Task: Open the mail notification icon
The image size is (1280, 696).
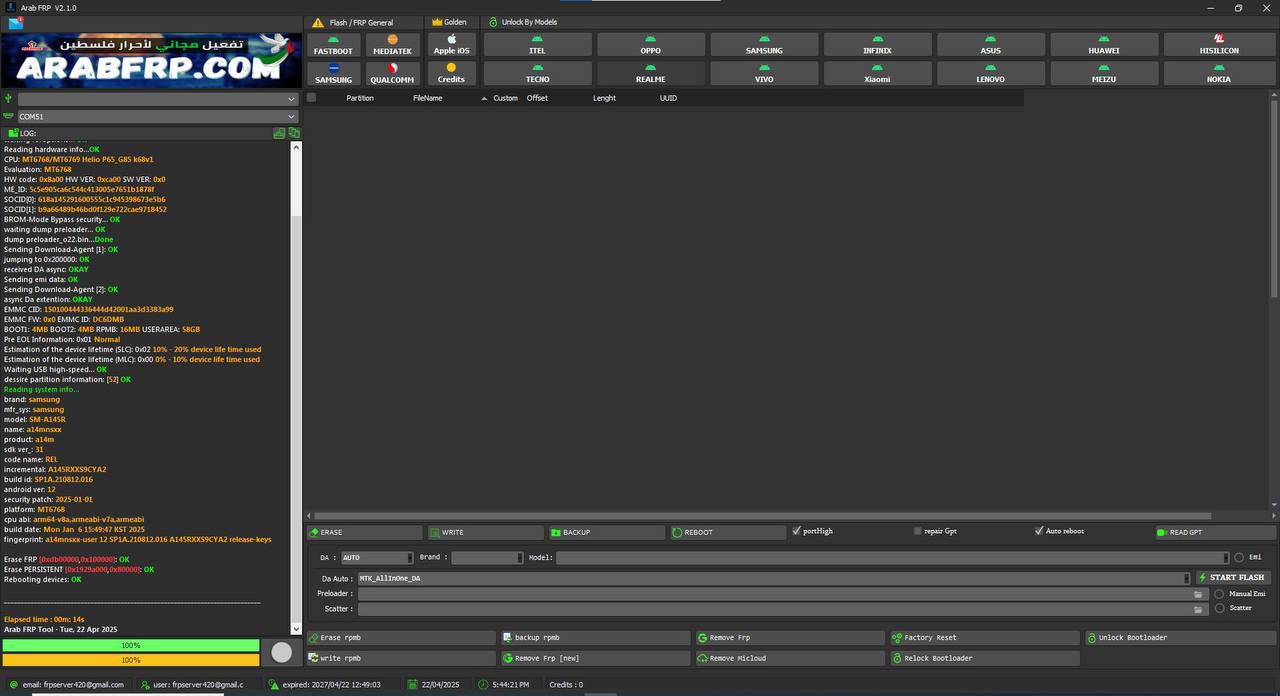Action: [x=15, y=23]
